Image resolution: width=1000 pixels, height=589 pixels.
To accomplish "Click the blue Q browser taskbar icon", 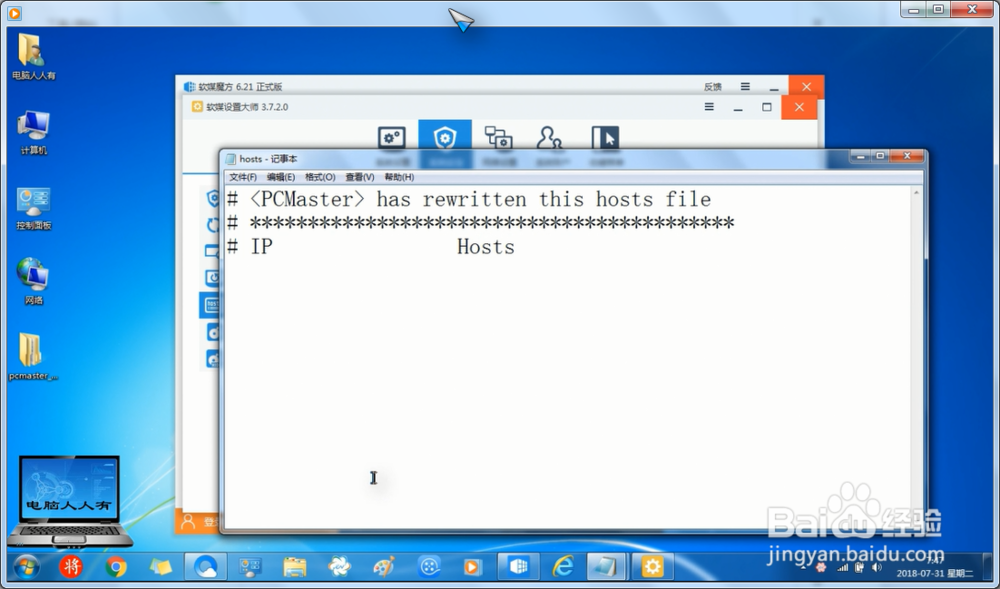I will 205,567.
